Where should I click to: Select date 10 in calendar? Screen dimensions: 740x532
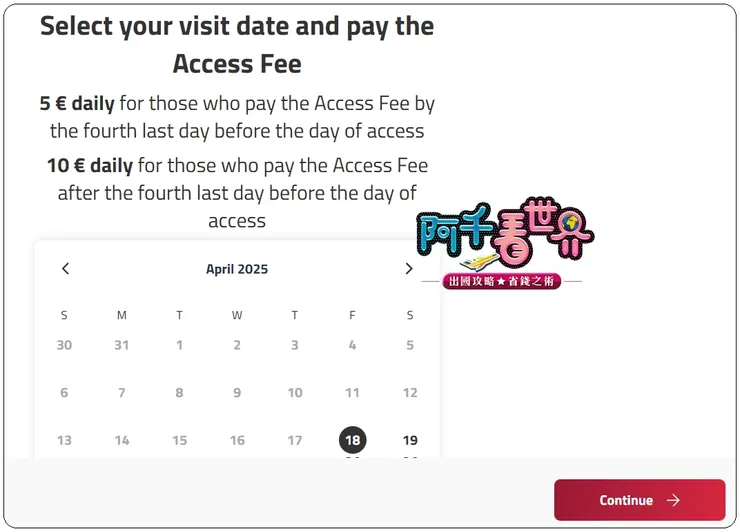[x=295, y=393]
